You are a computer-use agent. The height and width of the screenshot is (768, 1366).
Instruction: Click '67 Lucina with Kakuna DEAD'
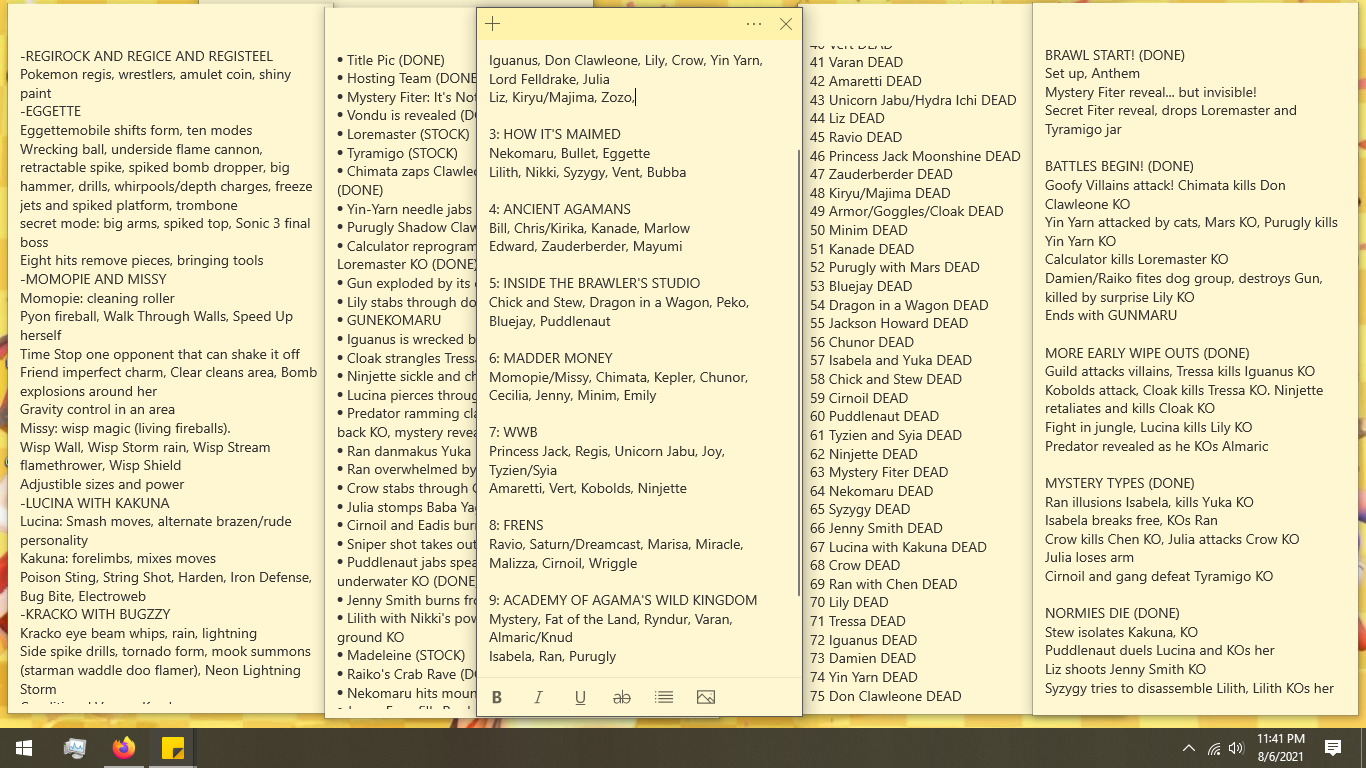(x=898, y=547)
